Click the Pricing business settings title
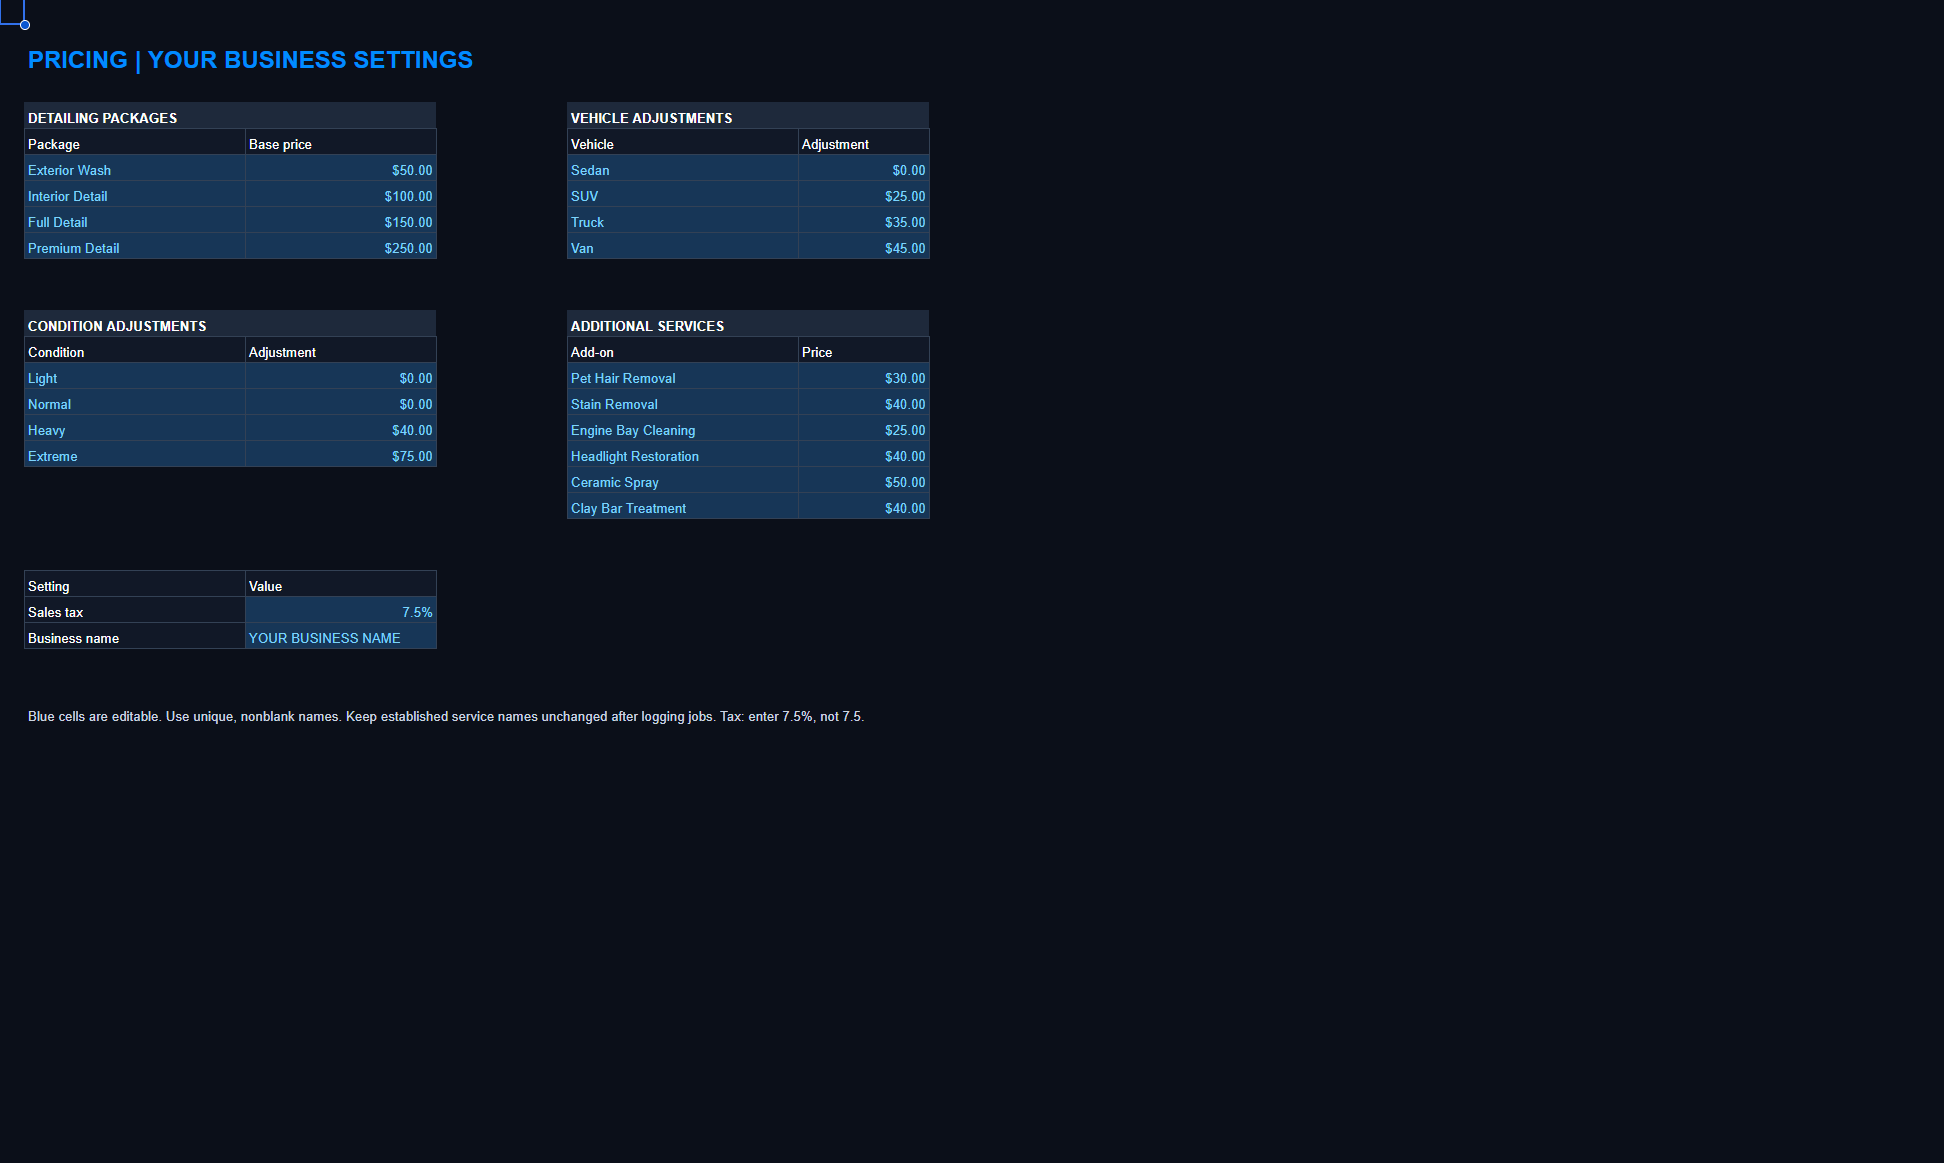This screenshot has width=1944, height=1163. 250,60
